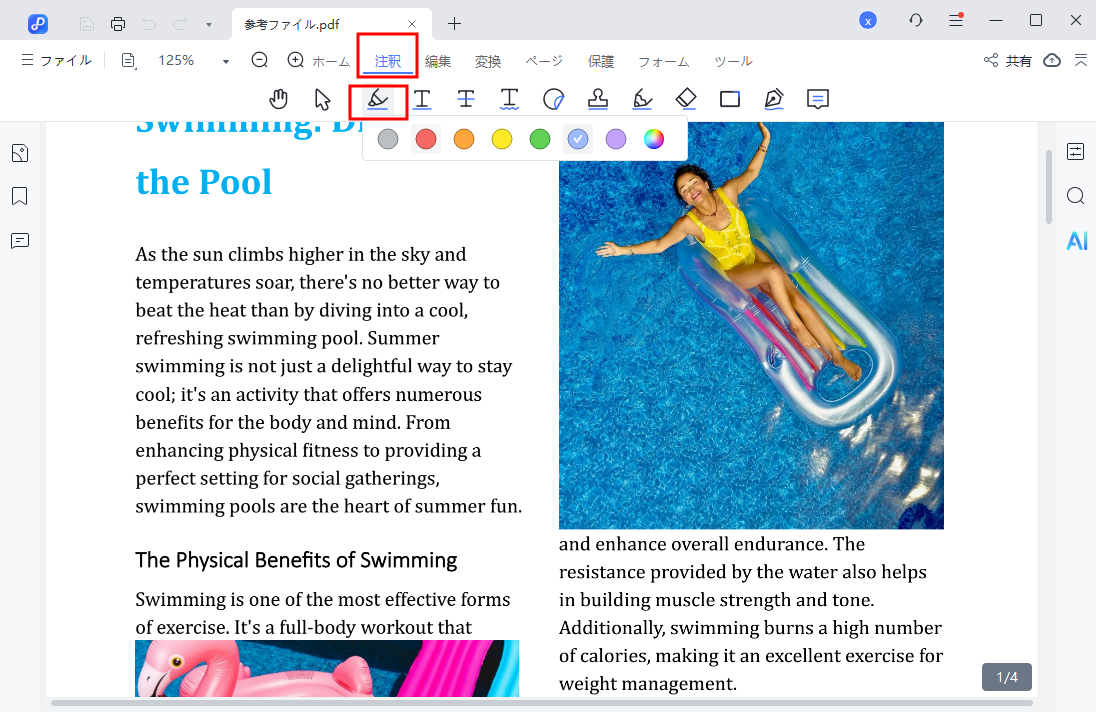
Task: Switch to the 保護 tab
Action: click(x=601, y=61)
